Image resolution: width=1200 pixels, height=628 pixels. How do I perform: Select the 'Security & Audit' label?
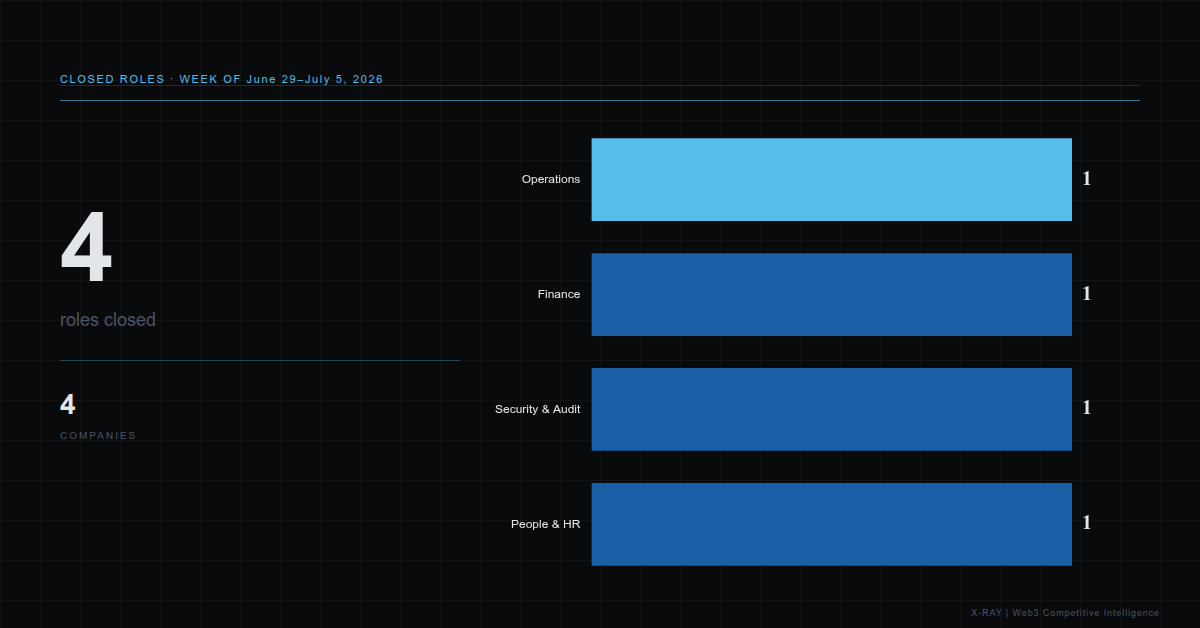538,409
